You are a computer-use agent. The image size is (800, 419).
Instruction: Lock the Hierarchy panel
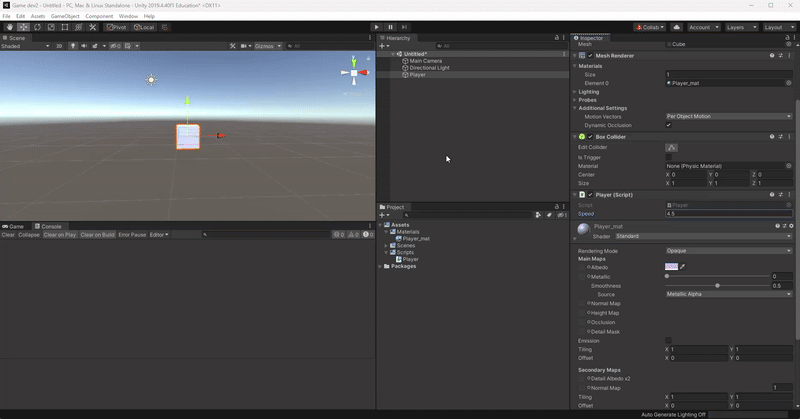557,38
